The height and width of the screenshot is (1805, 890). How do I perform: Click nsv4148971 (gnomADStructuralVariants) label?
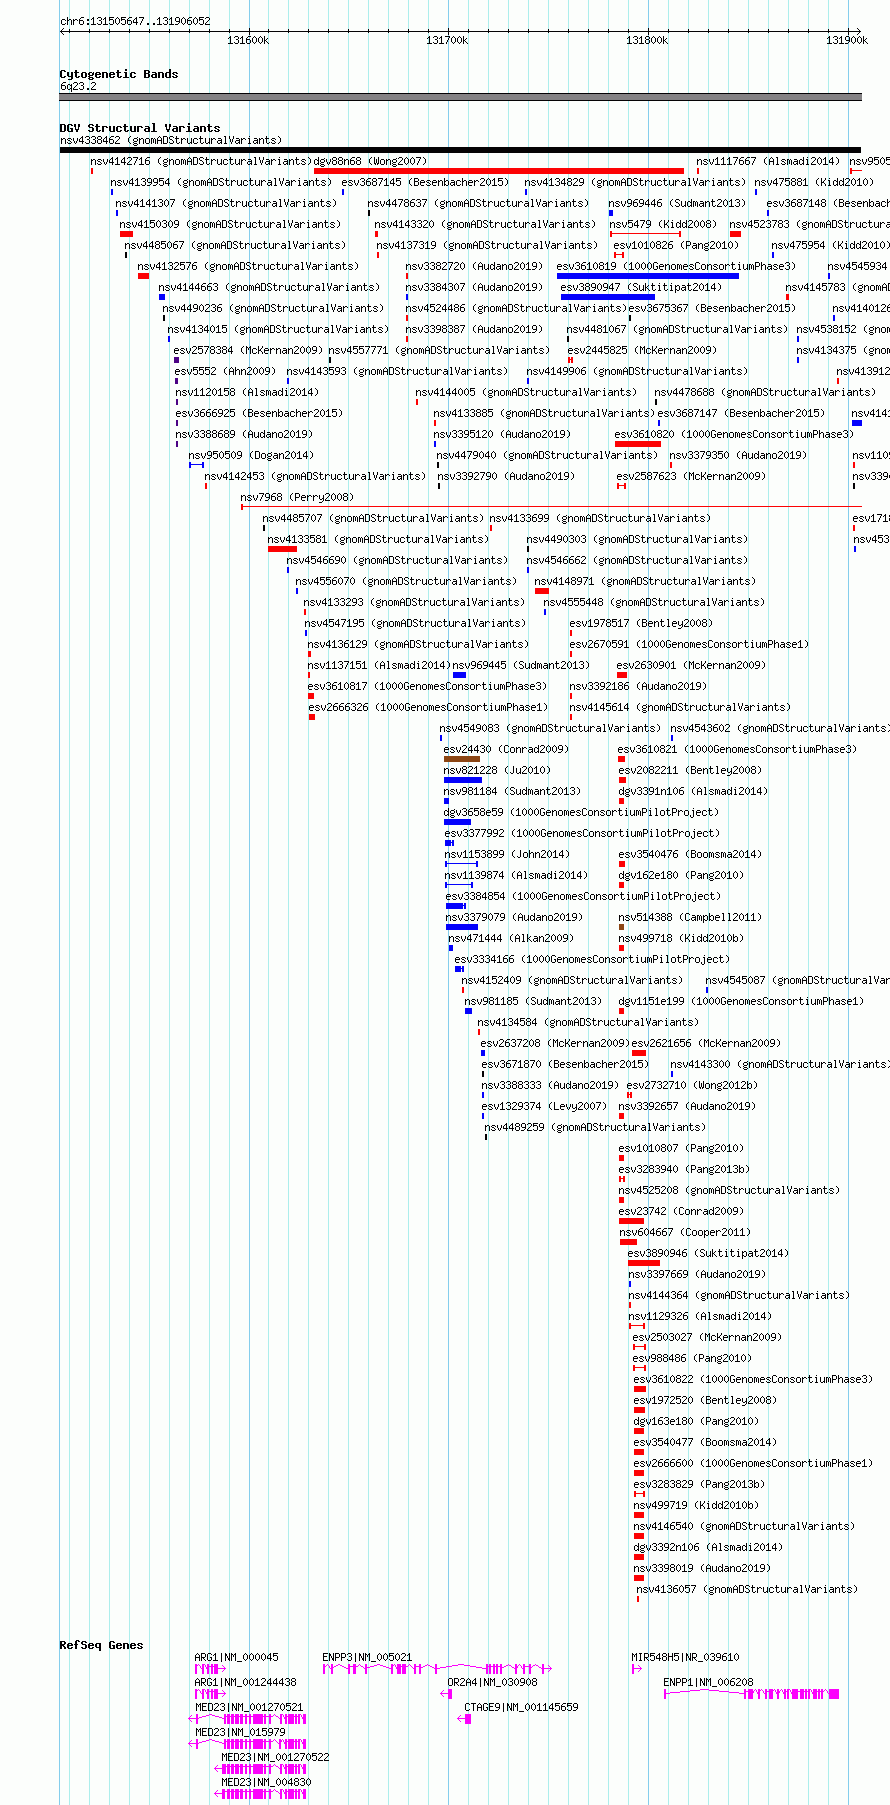(645, 581)
